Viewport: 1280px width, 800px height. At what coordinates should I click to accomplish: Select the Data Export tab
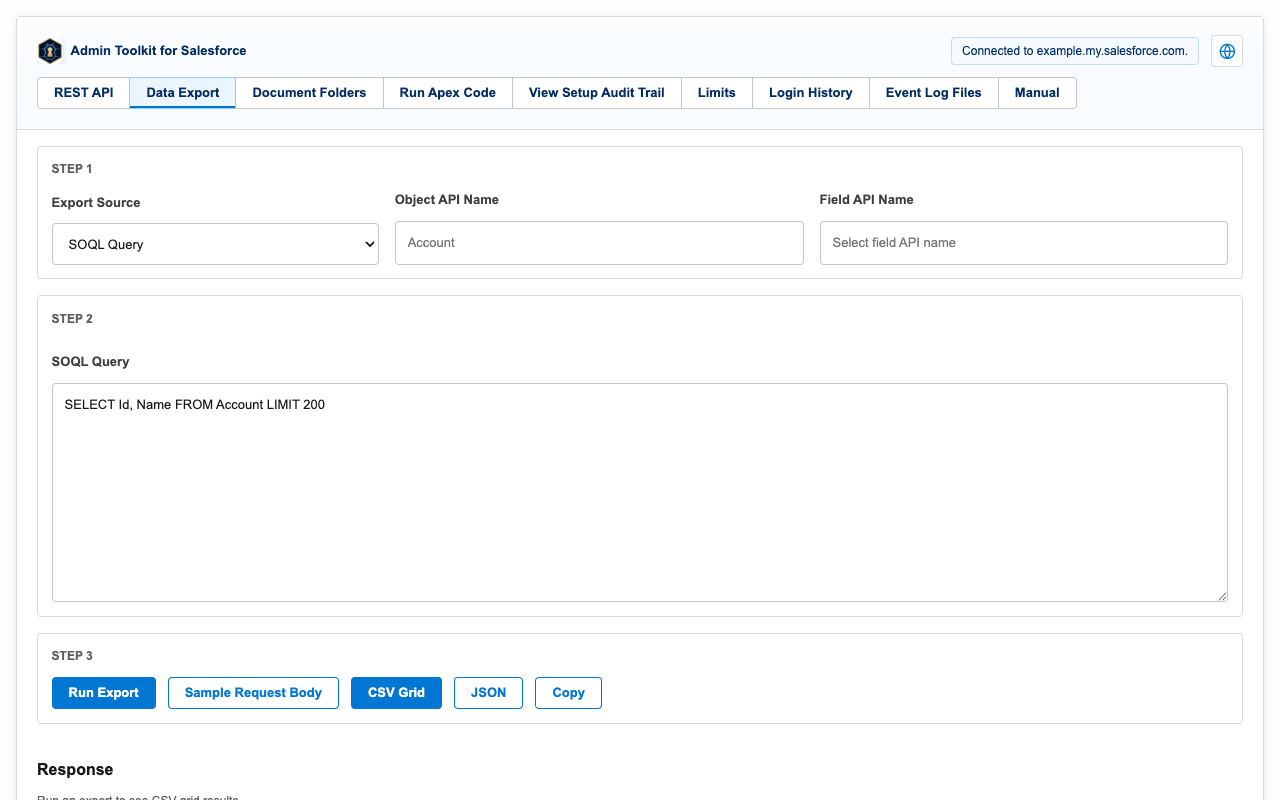(x=183, y=93)
